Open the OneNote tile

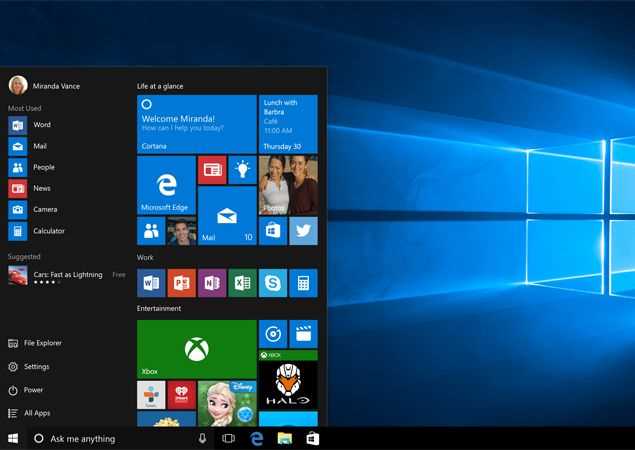pyautogui.click(x=212, y=283)
